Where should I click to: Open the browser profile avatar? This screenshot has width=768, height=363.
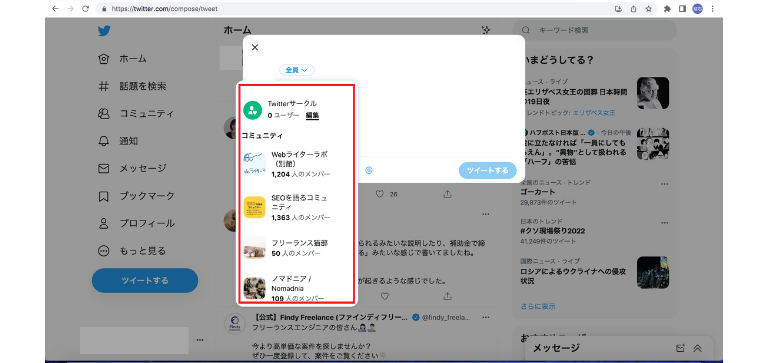(697, 8)
